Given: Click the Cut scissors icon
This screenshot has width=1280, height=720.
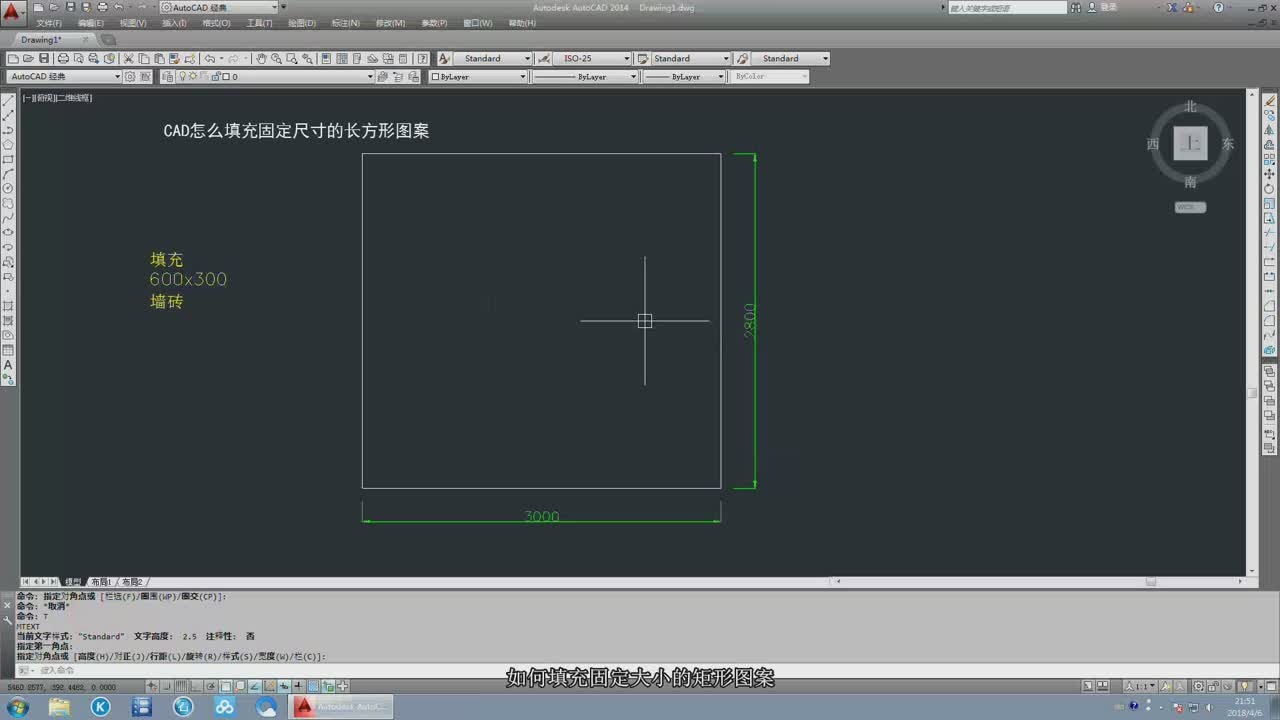Looking at the screenshot, I should tap(128, 58).
